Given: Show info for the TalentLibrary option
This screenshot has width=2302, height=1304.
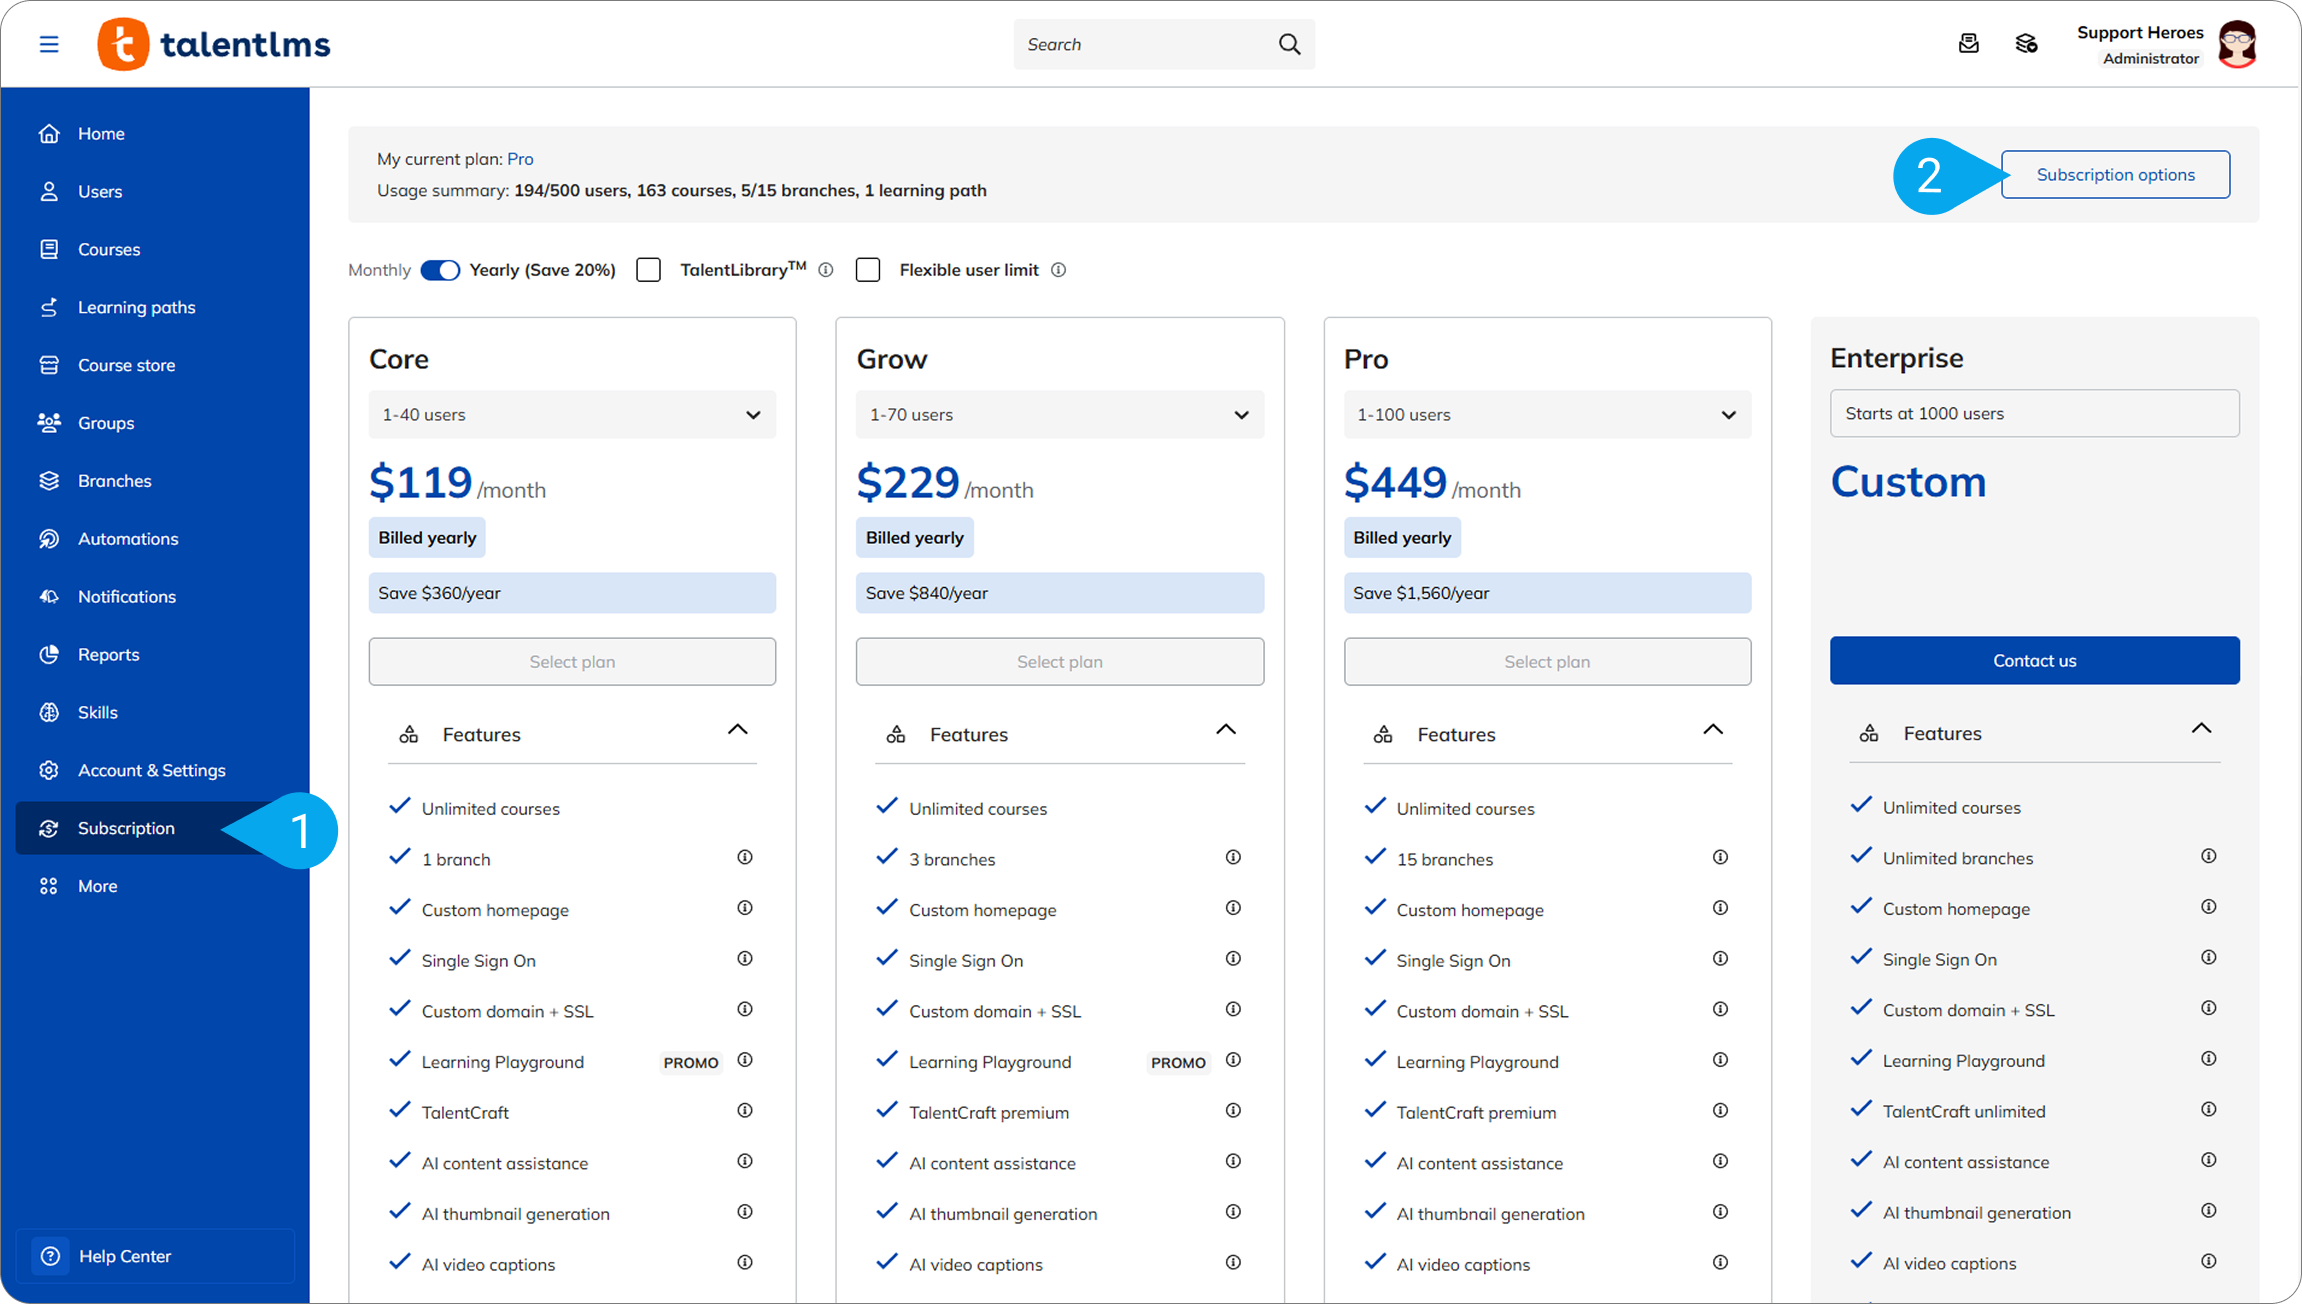Looking at the screenshot, I should point(826,270).
